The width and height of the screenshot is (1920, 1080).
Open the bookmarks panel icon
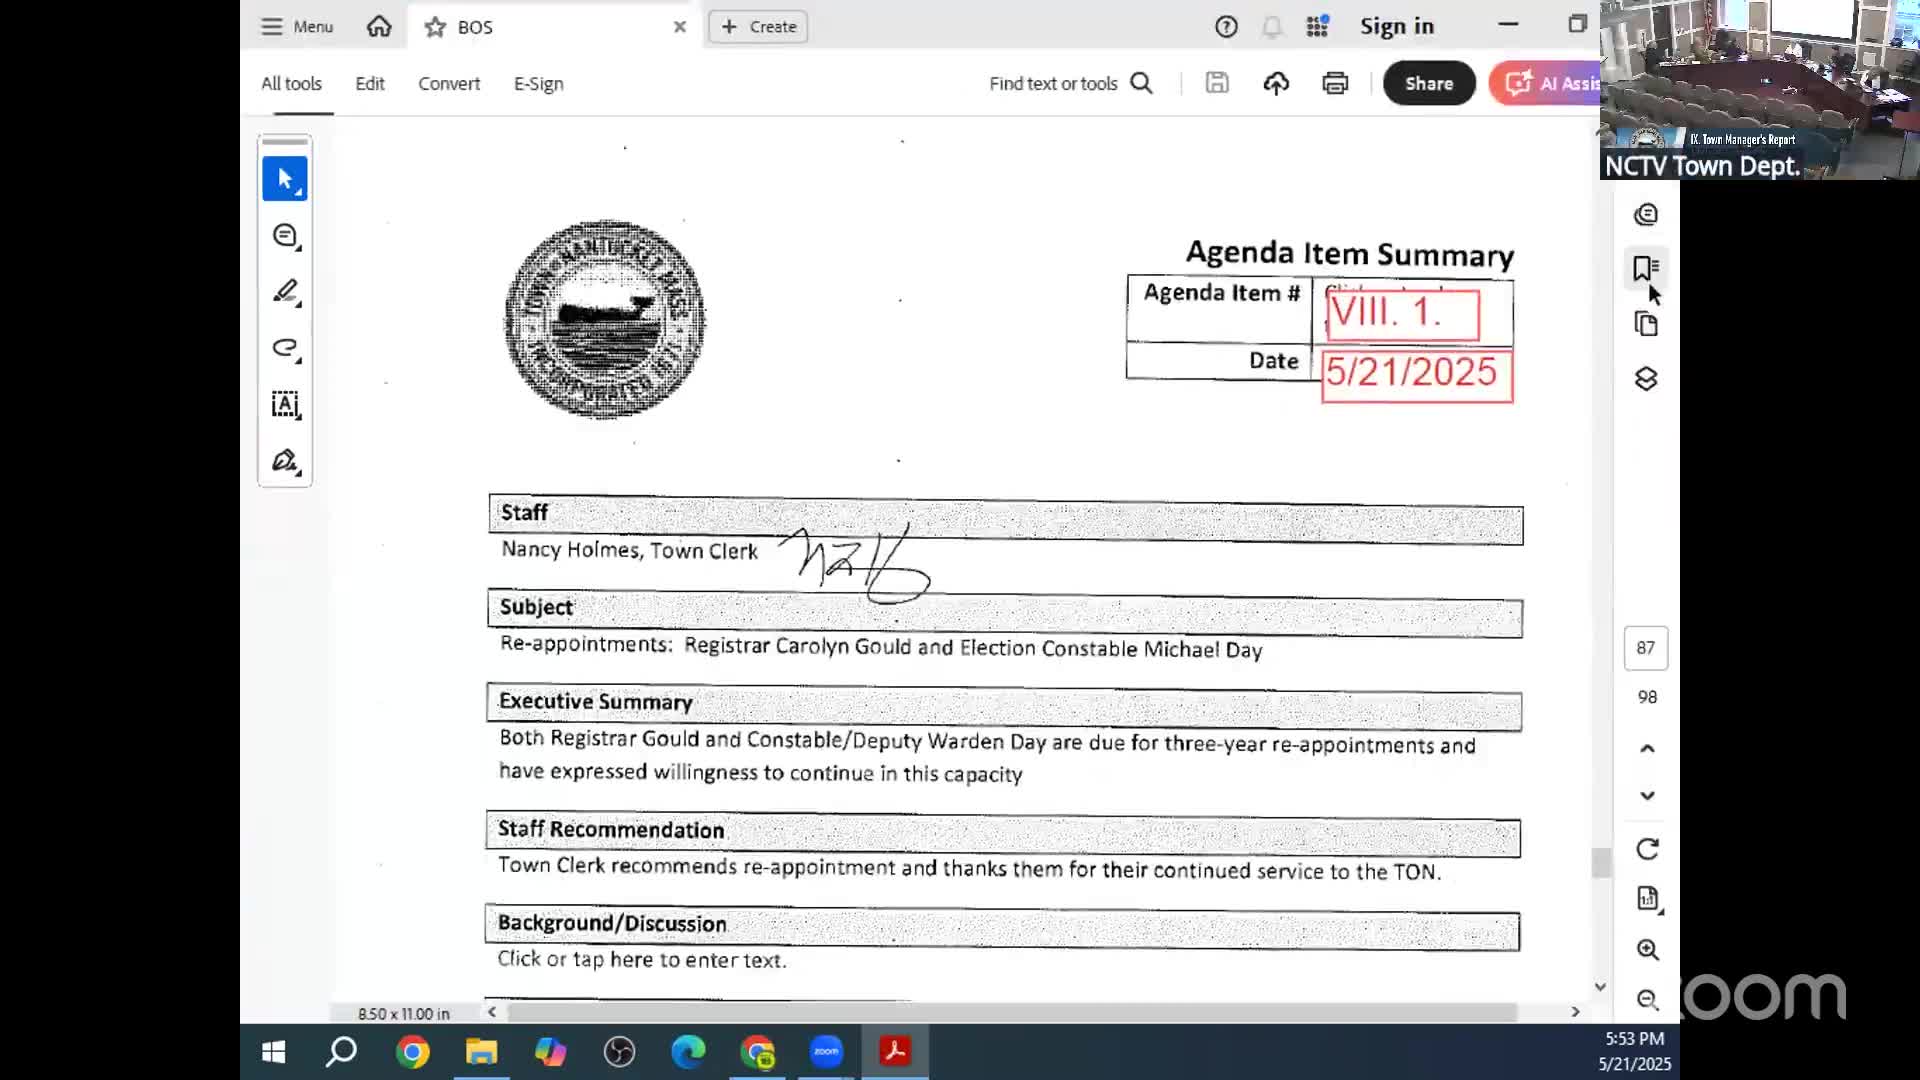(1645, 268)
